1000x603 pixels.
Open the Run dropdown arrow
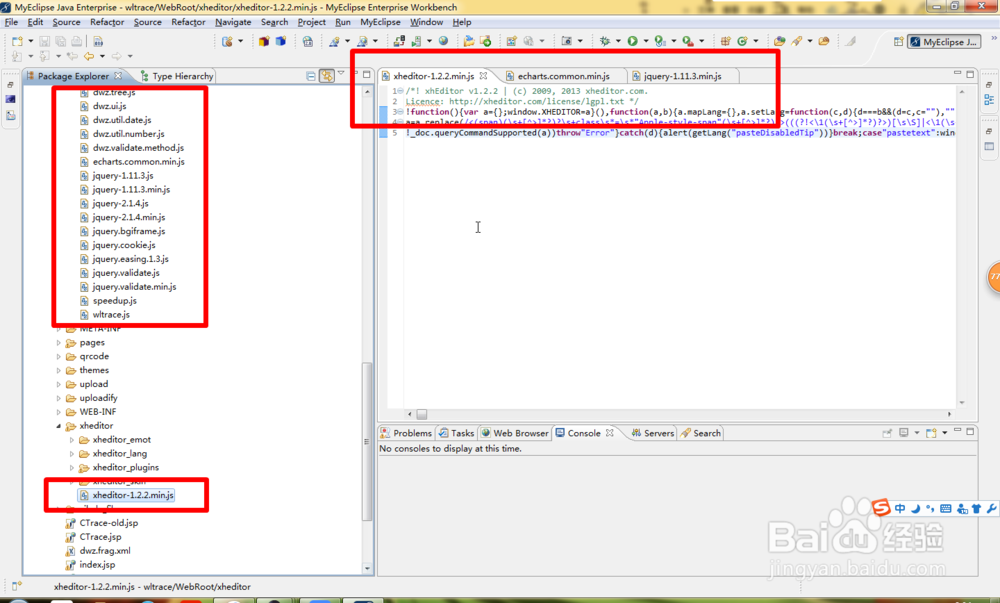click(x=645, y=41)
